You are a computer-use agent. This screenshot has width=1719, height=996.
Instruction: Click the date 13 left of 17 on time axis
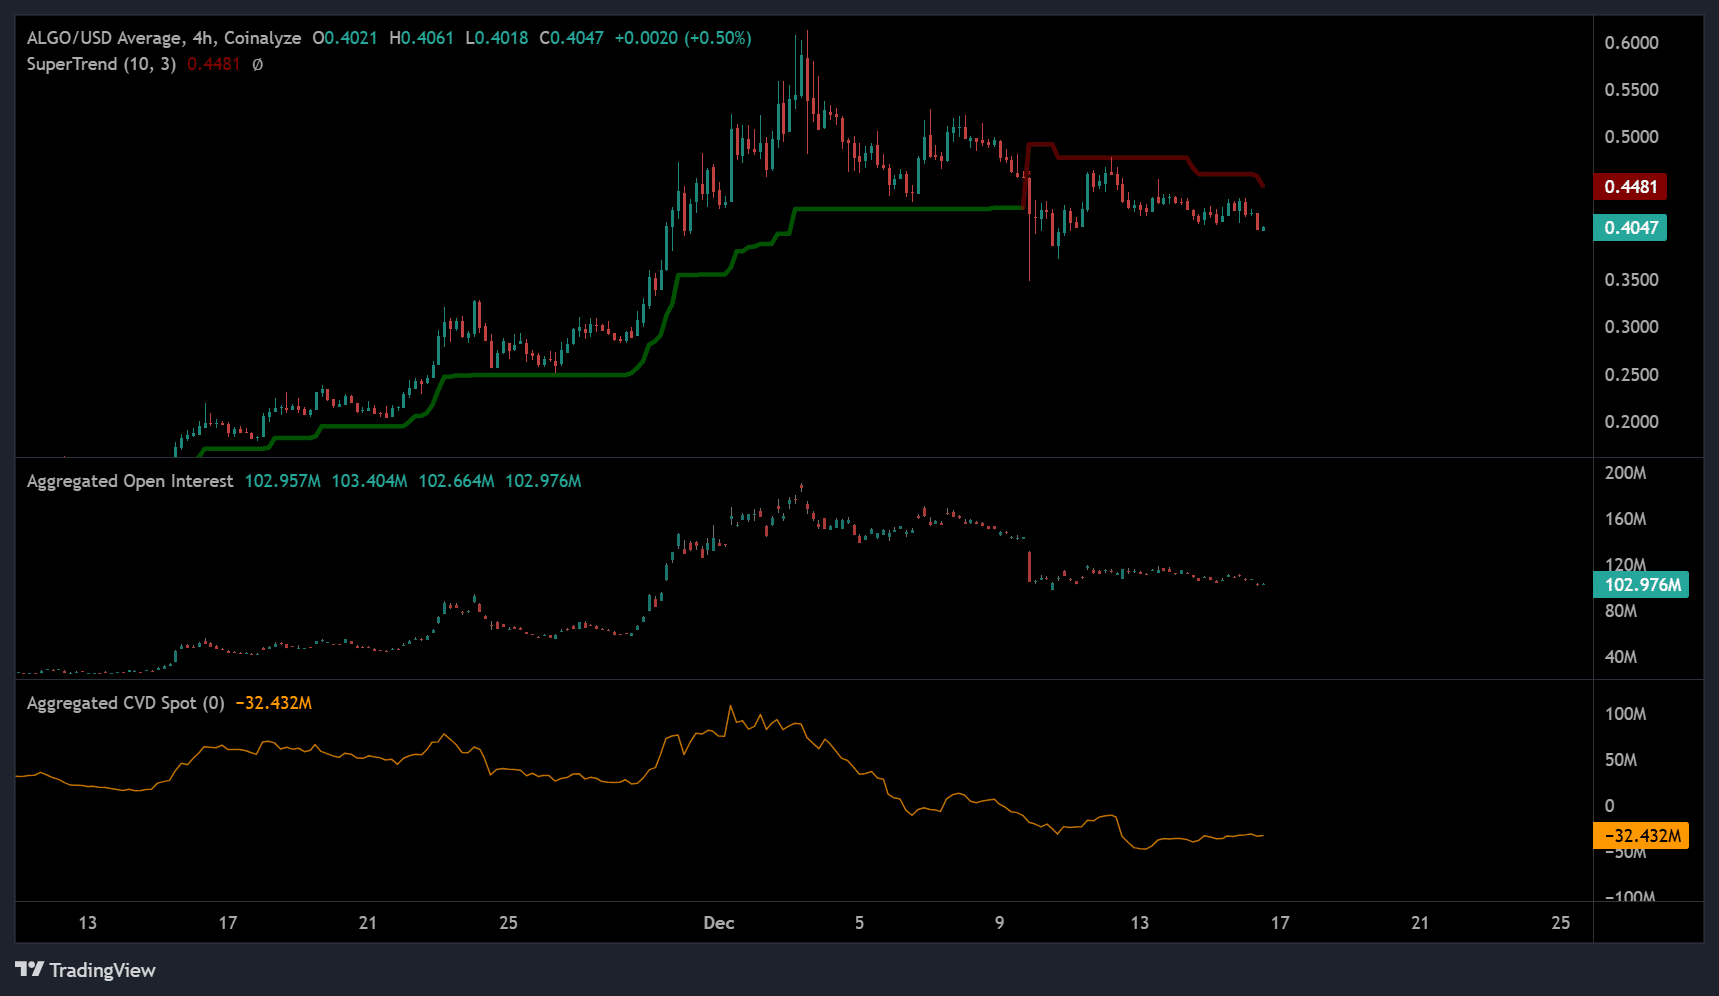88,923
